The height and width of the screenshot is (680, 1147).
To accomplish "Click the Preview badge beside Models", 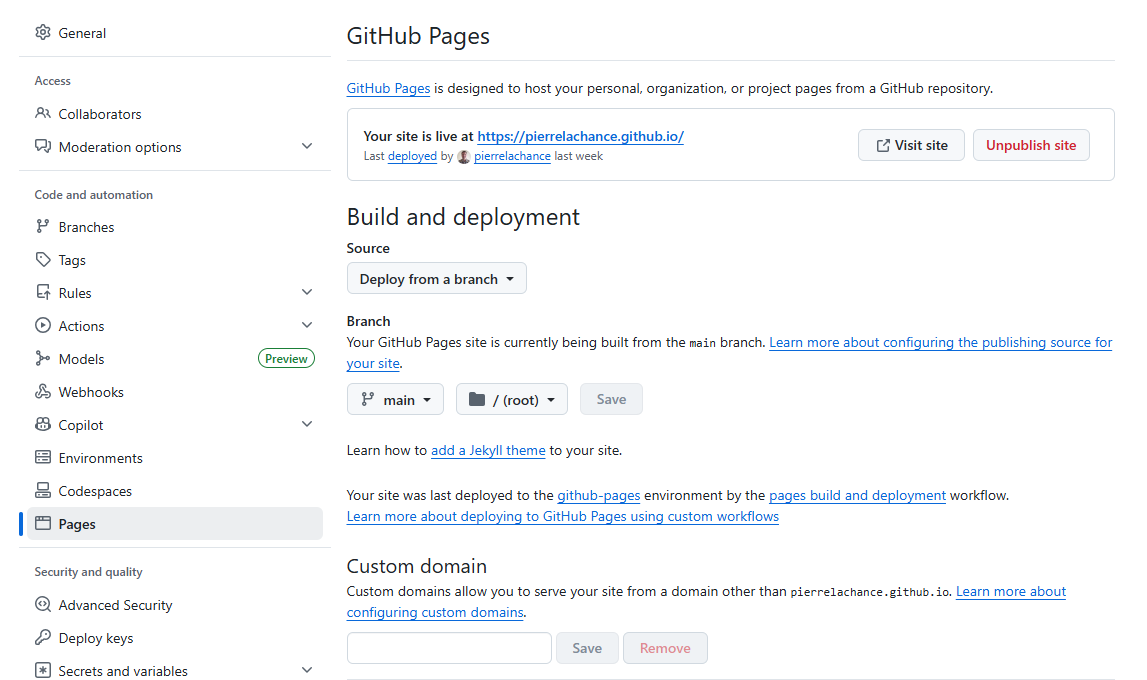I will click(x=286, y=358).
